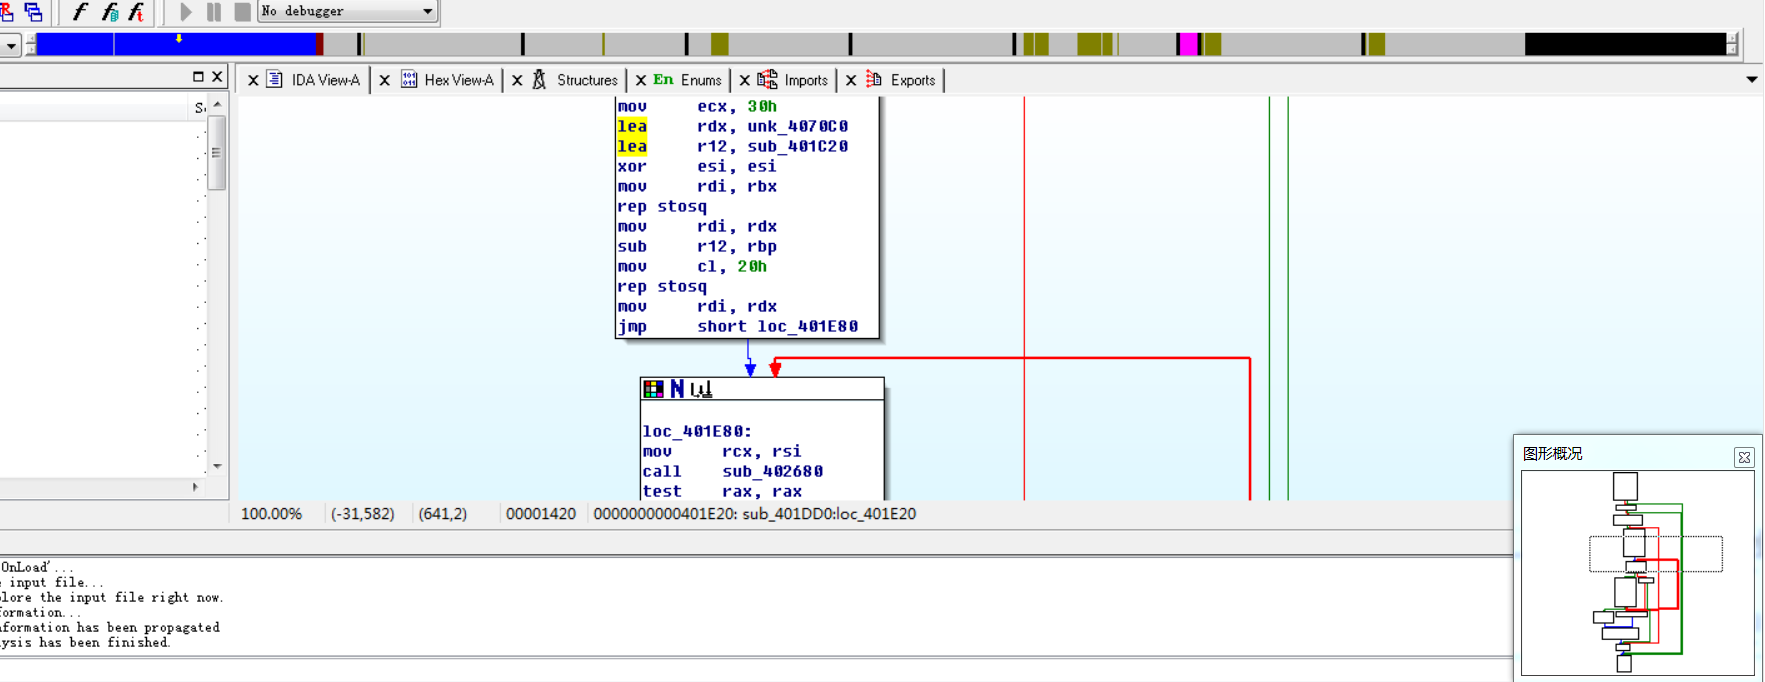The height and width of the screenshot is (682, 1765).
Task: Close the Exports tab
Action: click(851, 81)
